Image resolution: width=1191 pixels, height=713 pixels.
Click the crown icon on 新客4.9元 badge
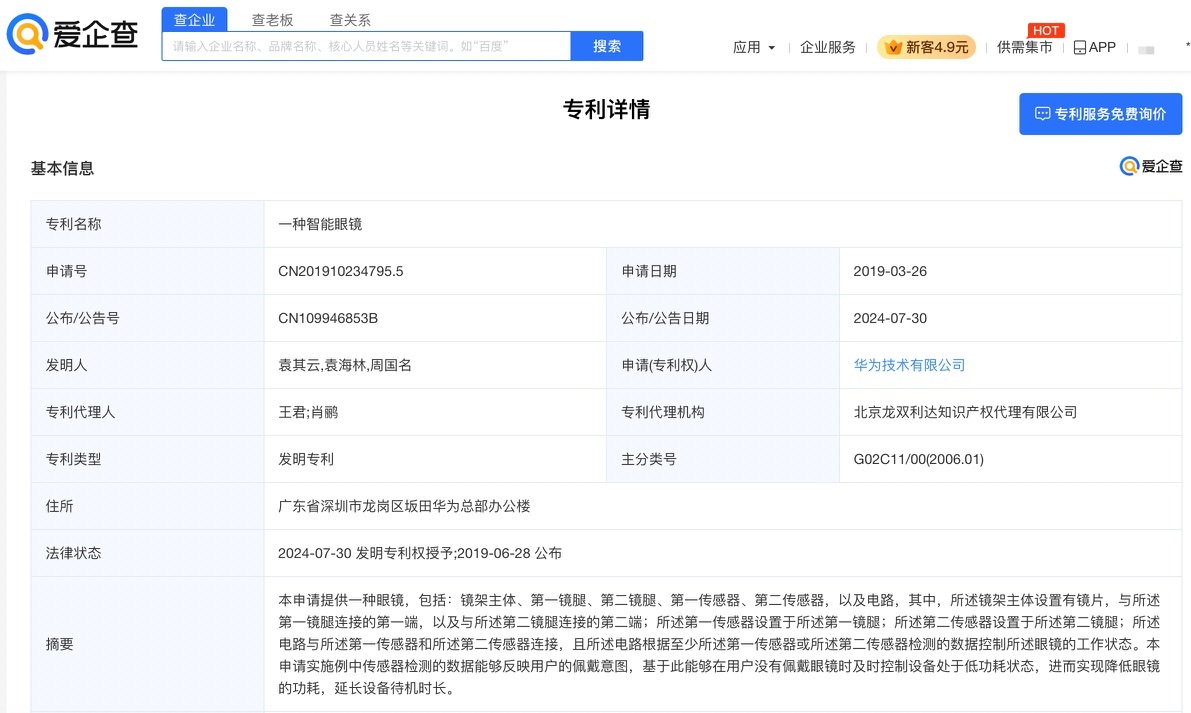(893, 47)
